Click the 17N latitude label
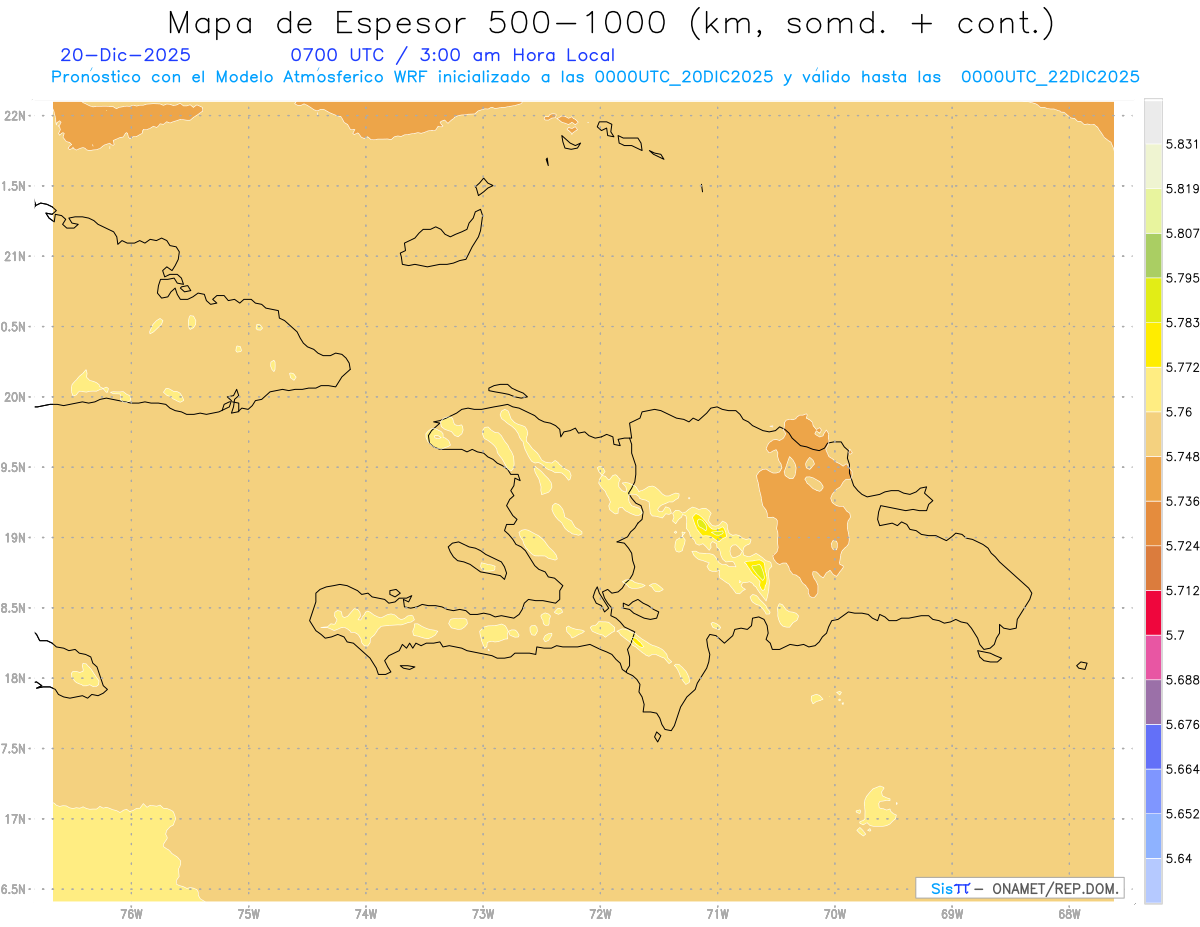Viewport: 1200px width, 927px height. pyautogui.click(x=15, y=819)
